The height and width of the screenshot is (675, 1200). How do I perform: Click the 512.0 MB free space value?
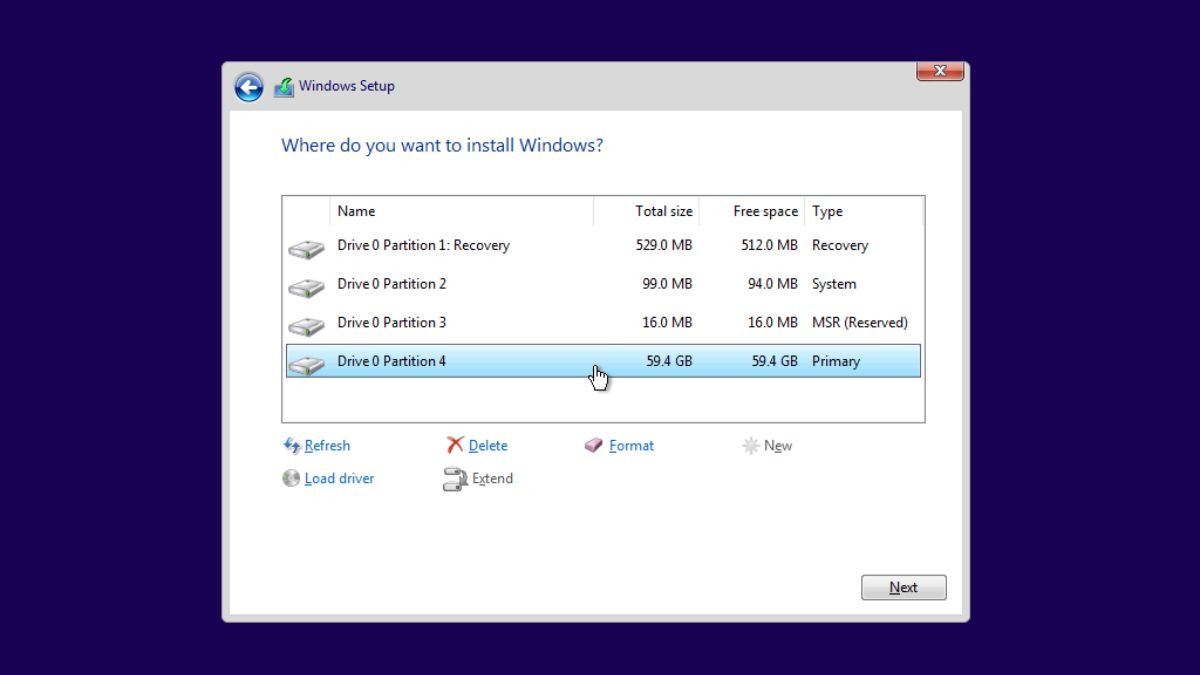(x=769, y=246)
